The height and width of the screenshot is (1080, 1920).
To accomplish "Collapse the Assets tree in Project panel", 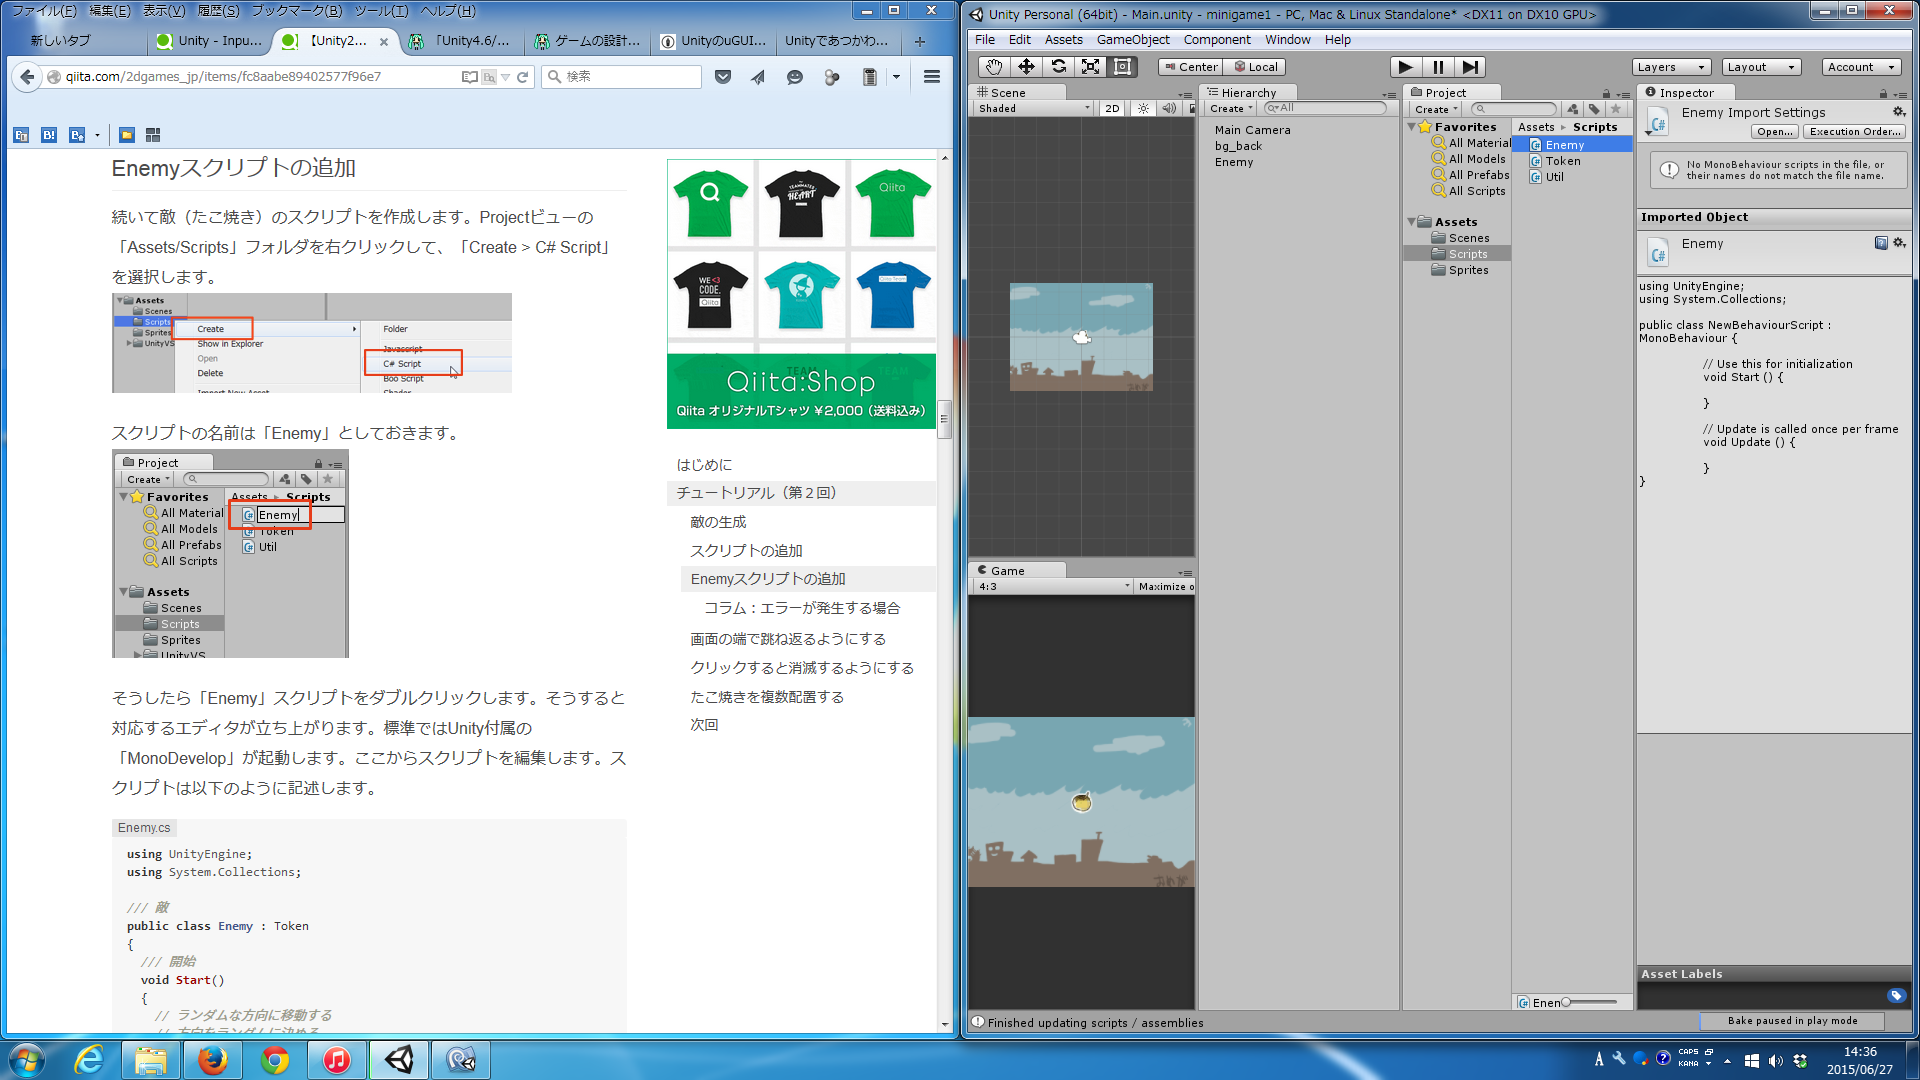I will [x=1412, y=222].
